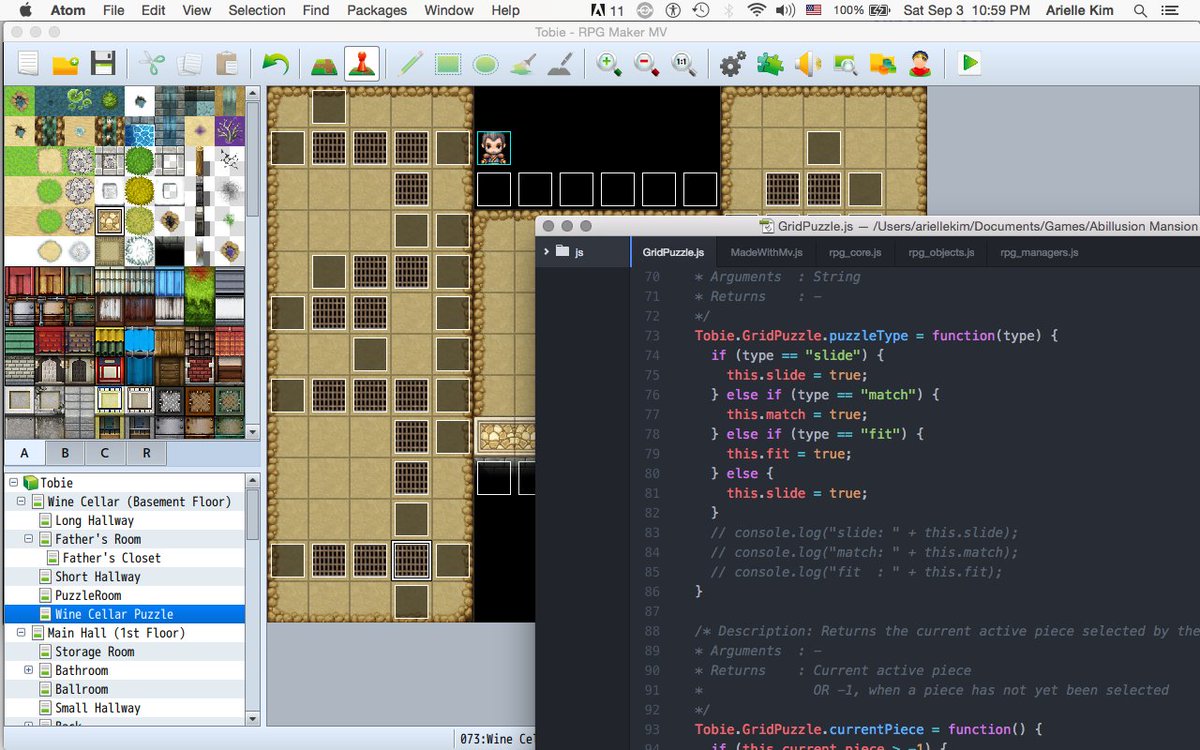Screen dimensions: 1200x750
Task: Open the Event Searcher icon
Action: (845, 64)
